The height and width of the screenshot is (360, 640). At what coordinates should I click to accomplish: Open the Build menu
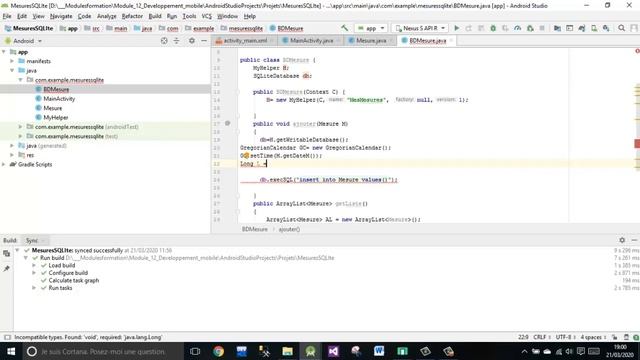pos(155,16)
